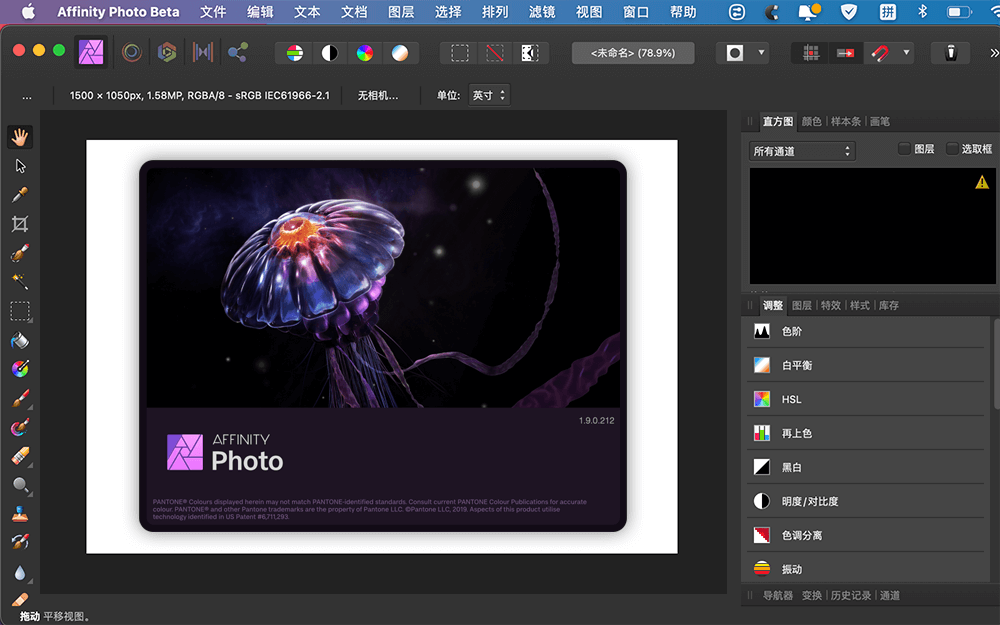Select the Flood Fill bucket tool
The height and width of the screenshot is (625, 1000).
[x=20, y=340]
